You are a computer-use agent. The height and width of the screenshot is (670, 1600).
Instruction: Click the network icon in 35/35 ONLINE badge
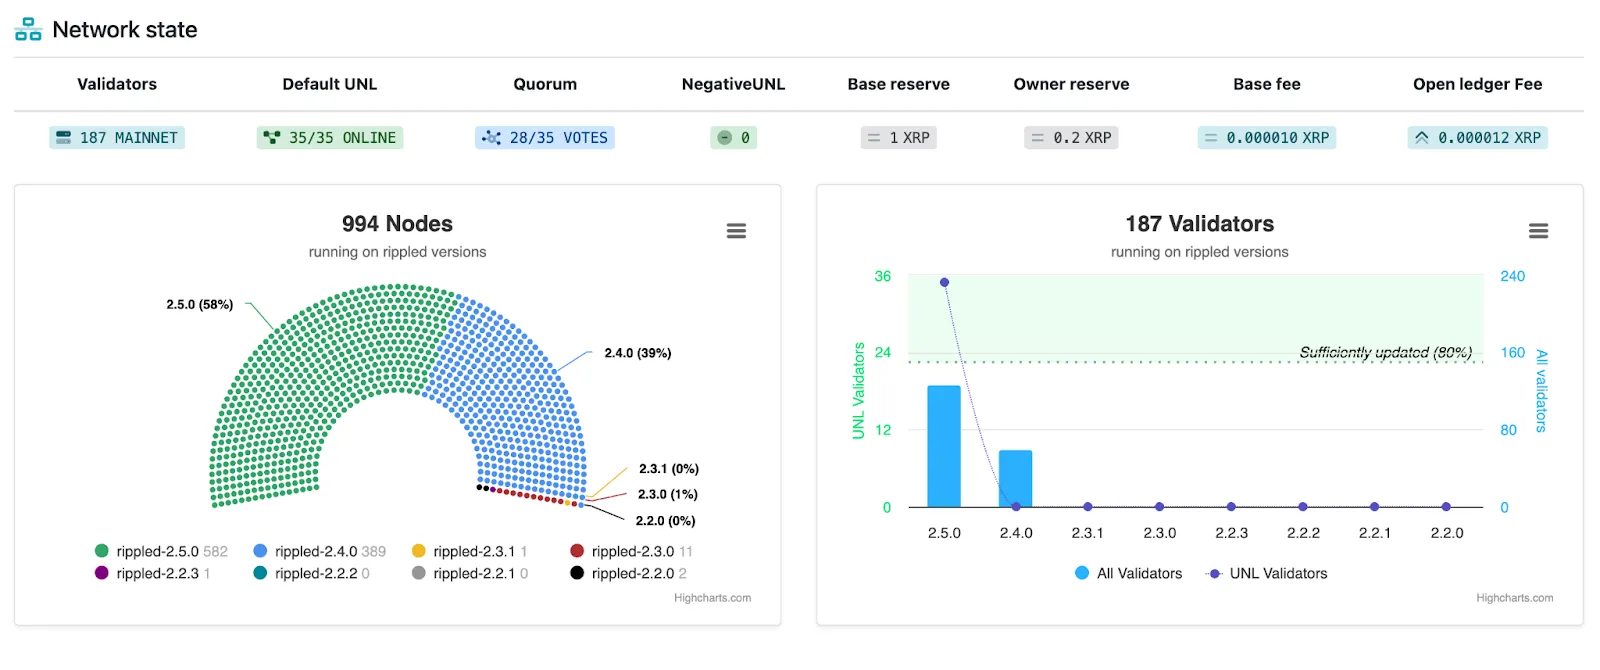(x=272, y=138)
